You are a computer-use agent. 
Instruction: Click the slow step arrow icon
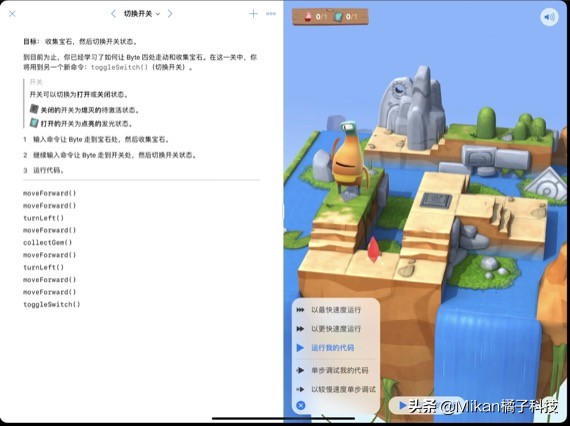300,389
